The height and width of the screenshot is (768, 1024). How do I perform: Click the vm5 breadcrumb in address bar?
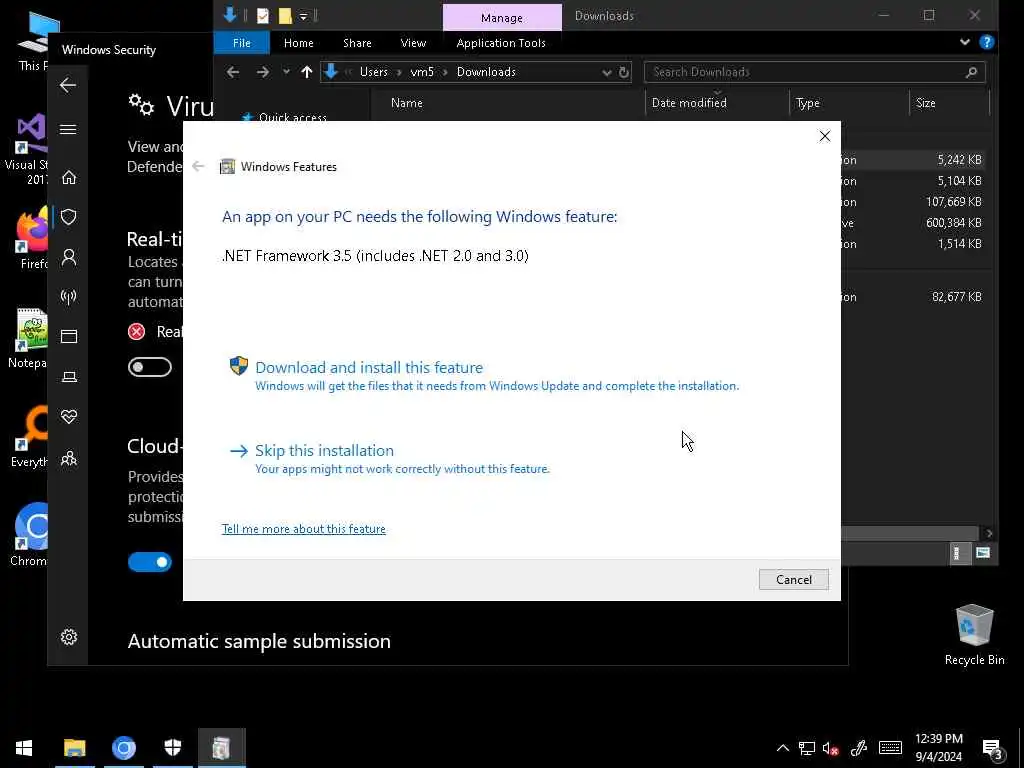tap(422, 72)
